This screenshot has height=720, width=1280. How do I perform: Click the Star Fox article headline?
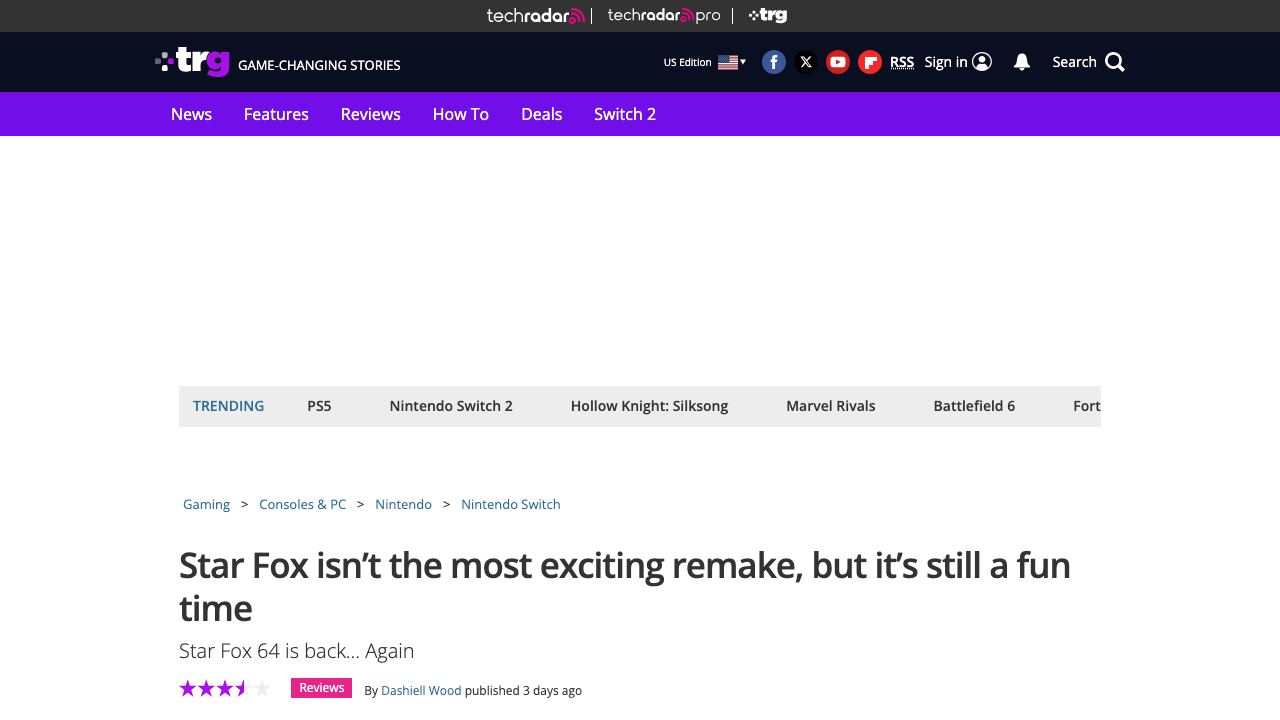[x=625, y=586]
